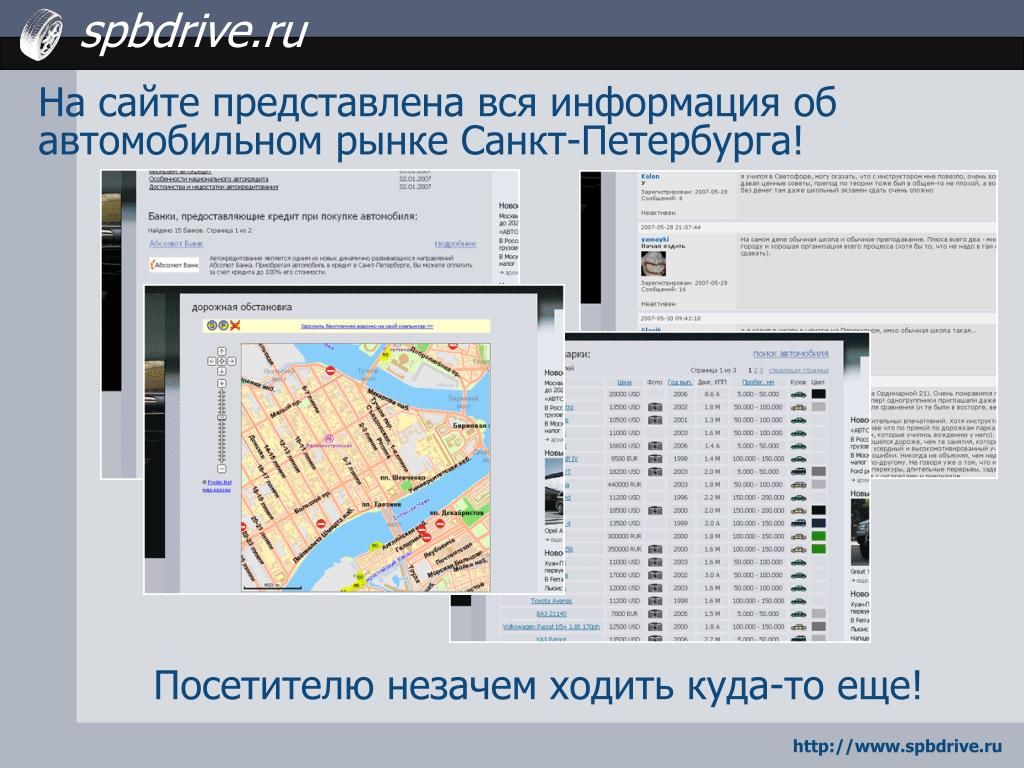Open photo icon in the 12000 USD row
Image resolution: width=1024 pixels, height=768 pixels.
coord(654,588)
